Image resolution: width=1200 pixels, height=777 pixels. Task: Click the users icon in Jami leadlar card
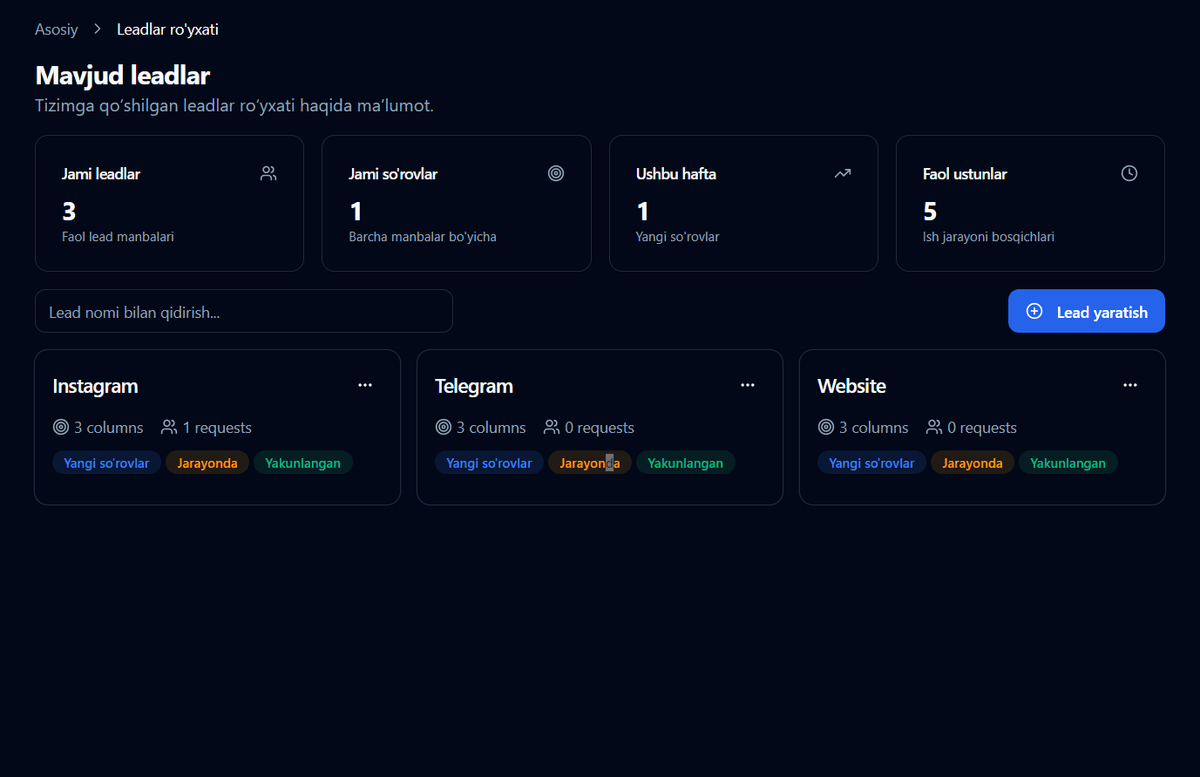[x=268, y=173]
